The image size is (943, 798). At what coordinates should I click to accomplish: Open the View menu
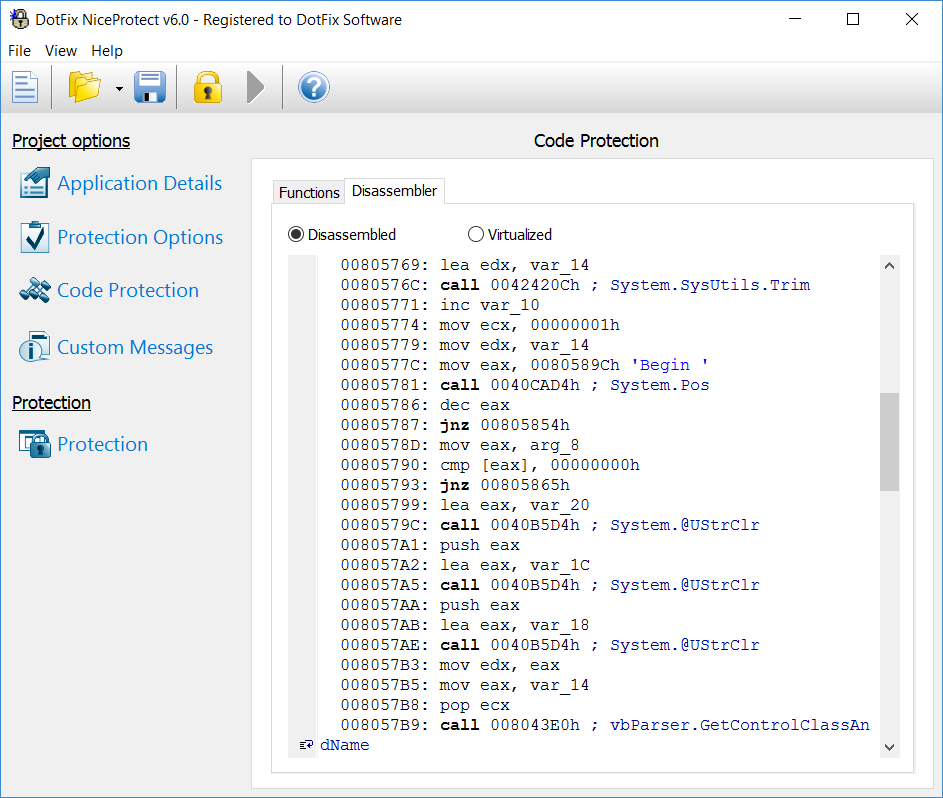(x=61, y=51)
